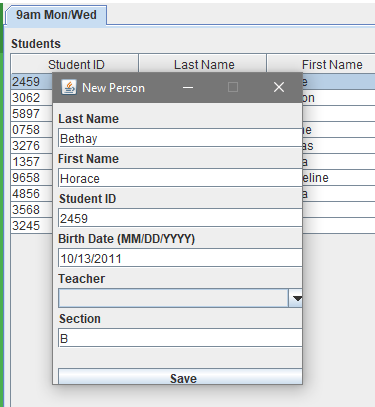Click the disabled maximize button of New Person
Image resolution: width=375 pixels, height=407 pixels.
(233, 88)
